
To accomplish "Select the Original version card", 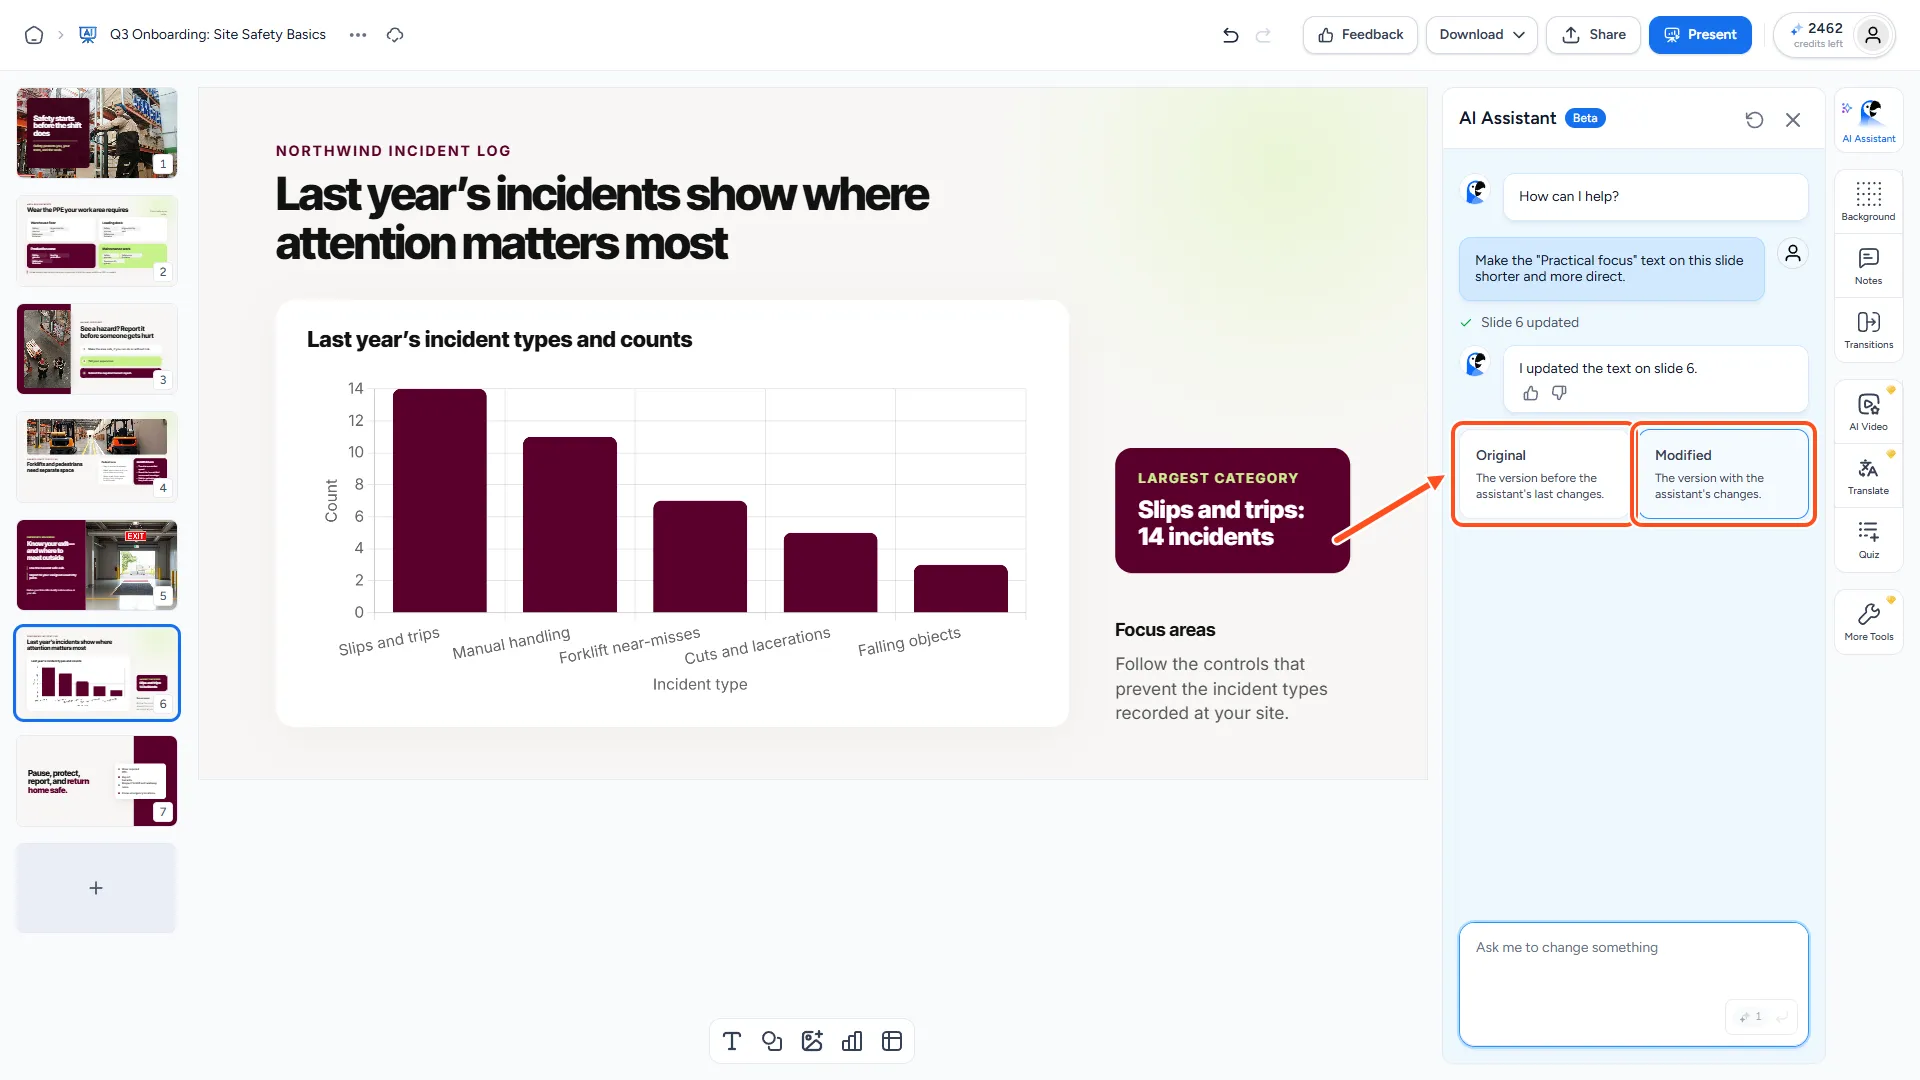I will pyautogui.click(x=1544, y=474).
